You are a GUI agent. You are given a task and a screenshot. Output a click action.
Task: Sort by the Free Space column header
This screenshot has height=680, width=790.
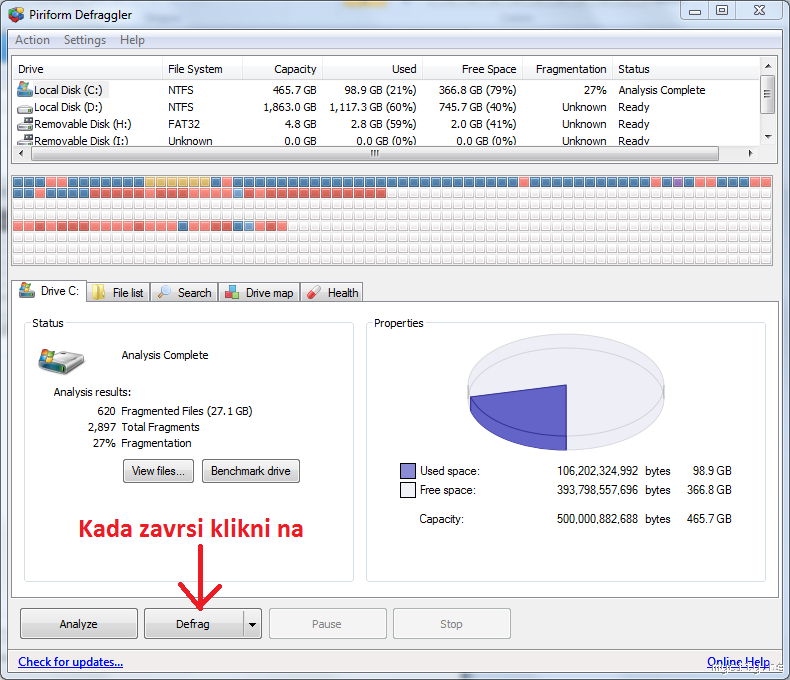tap(473, 69)
